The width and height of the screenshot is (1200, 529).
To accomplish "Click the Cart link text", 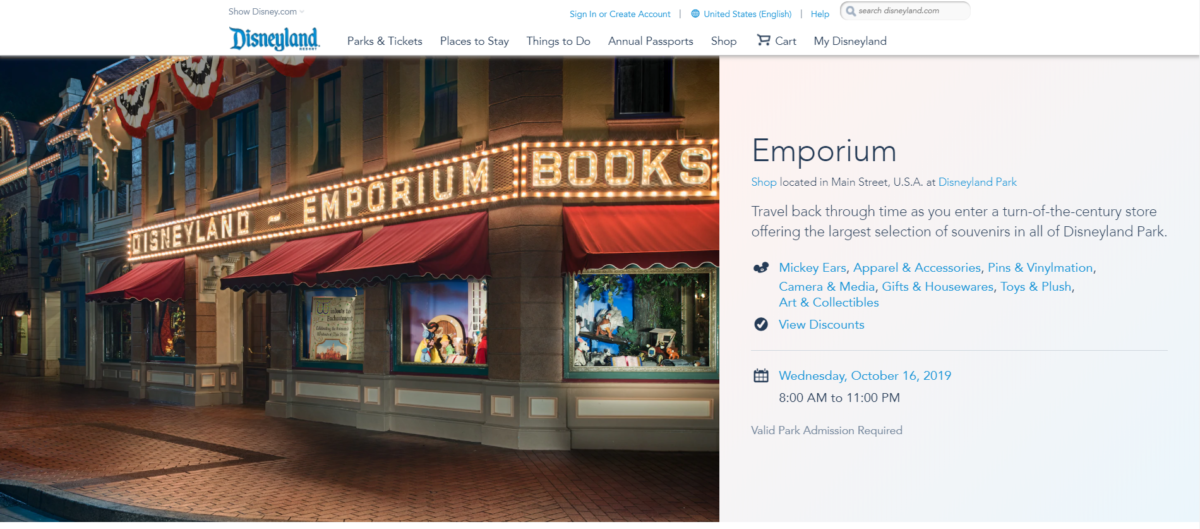I will tap(786, 41).
